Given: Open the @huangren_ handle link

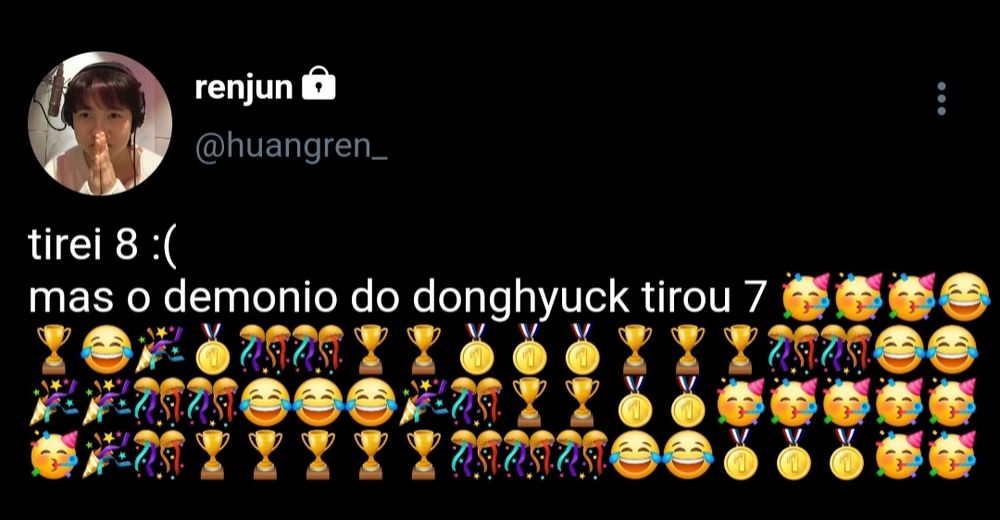Looking at the screenshot, I should [x=291, y=147].
